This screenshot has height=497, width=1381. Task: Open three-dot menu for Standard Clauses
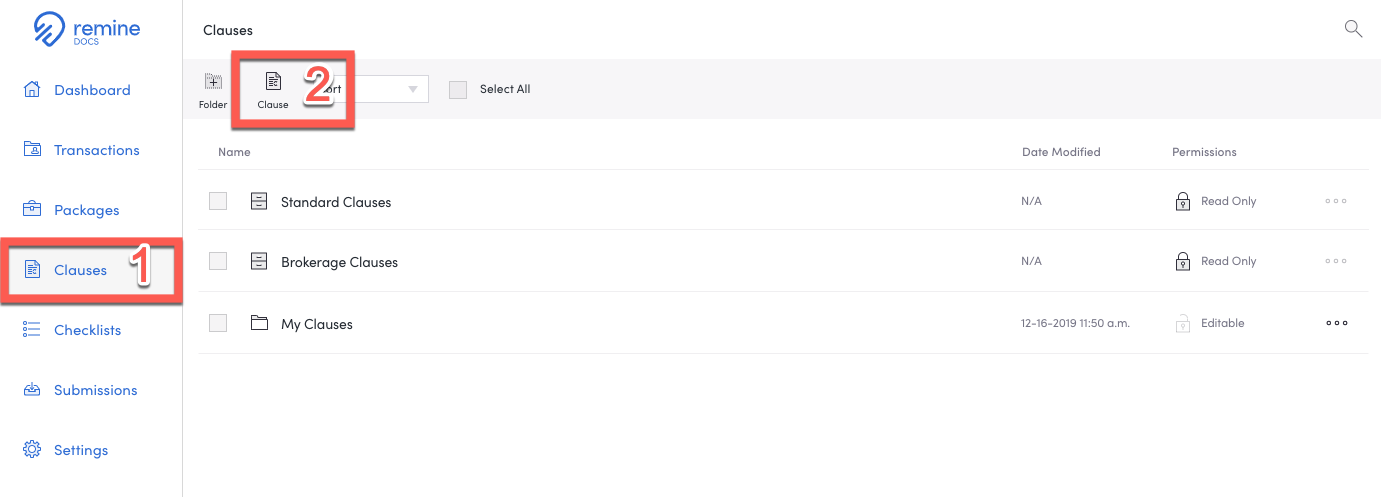coord(1336,201)
